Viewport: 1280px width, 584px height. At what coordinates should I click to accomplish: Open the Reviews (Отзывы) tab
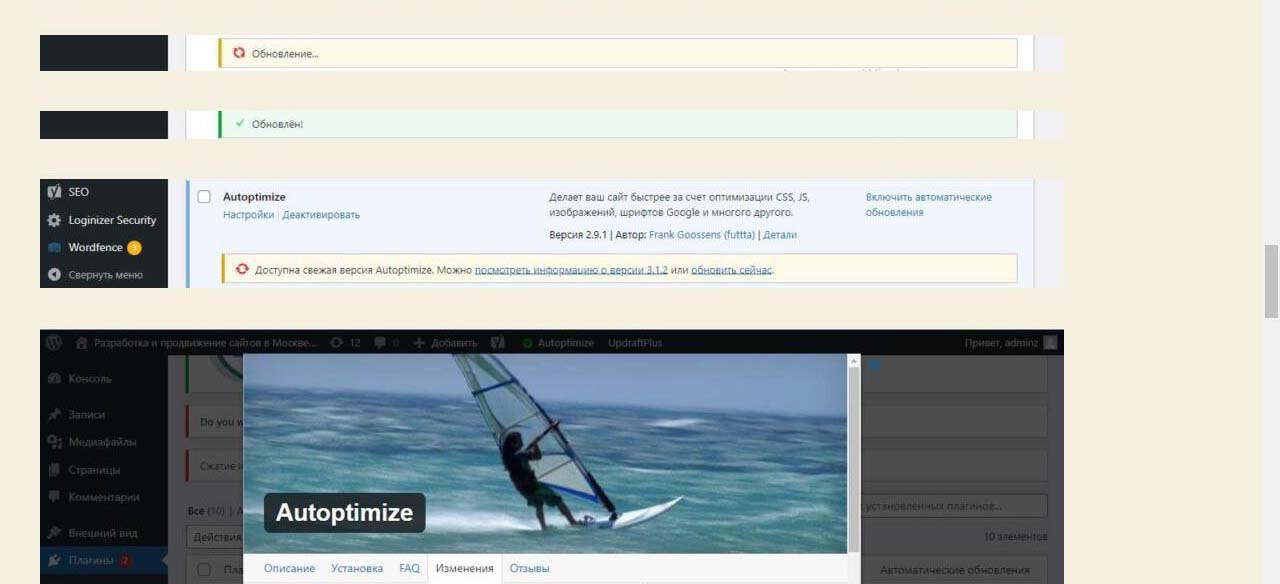click(x=529, y=568)
